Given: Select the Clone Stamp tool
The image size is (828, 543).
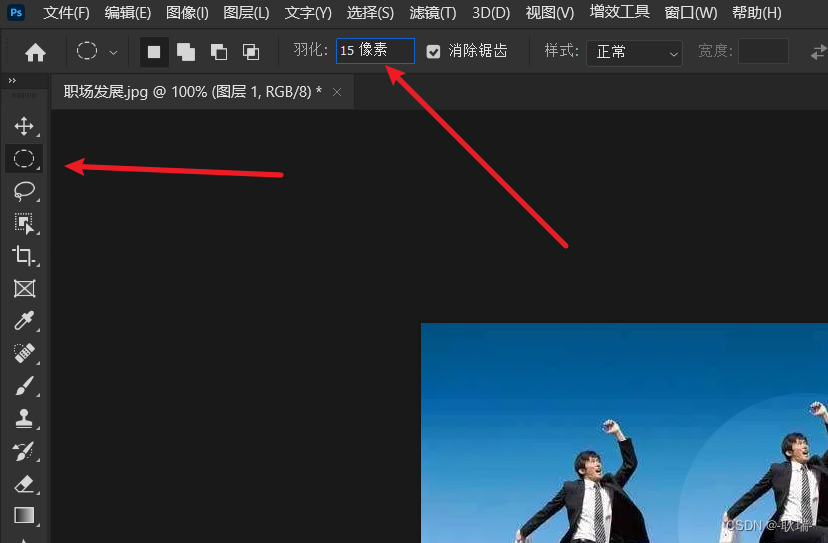Looking at the screenshot, I should 24,418.
